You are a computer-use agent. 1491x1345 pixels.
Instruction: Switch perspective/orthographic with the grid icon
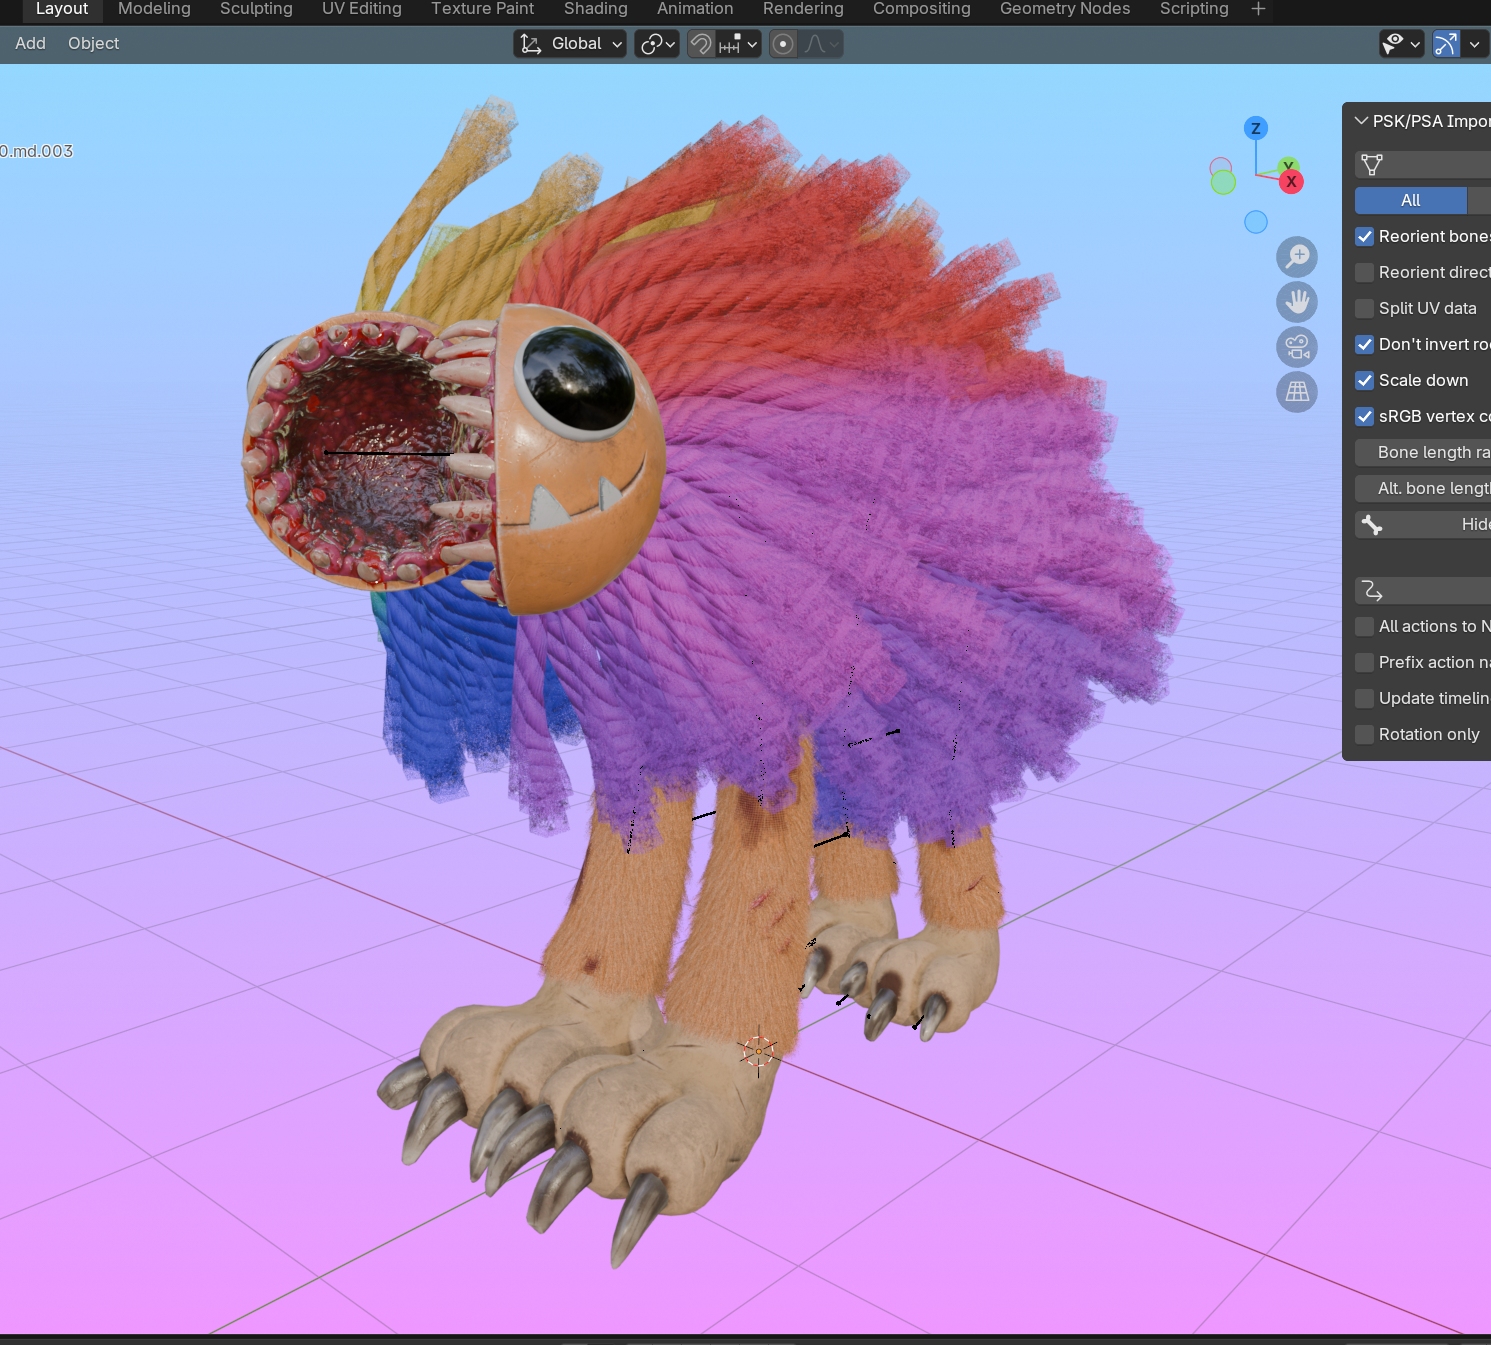tap(1297, 392)
